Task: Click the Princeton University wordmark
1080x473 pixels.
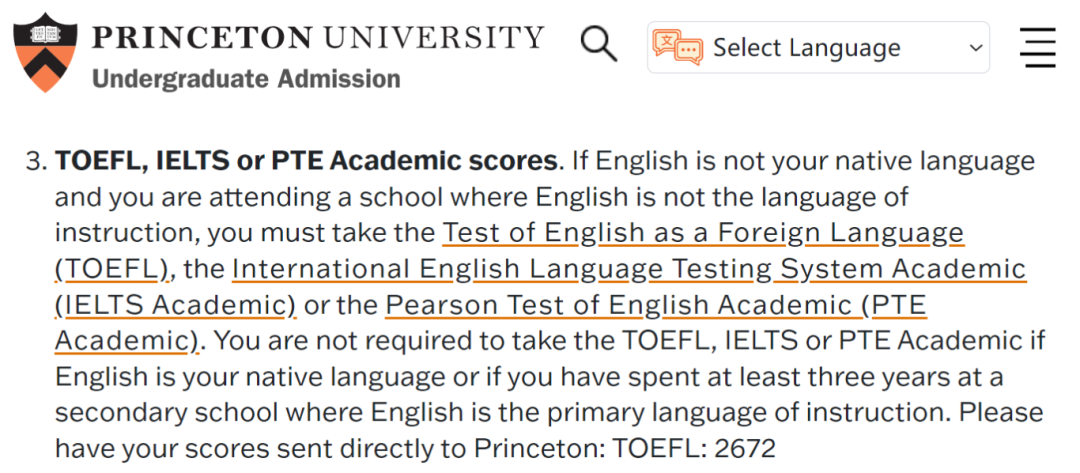Action: coord(318,37)
